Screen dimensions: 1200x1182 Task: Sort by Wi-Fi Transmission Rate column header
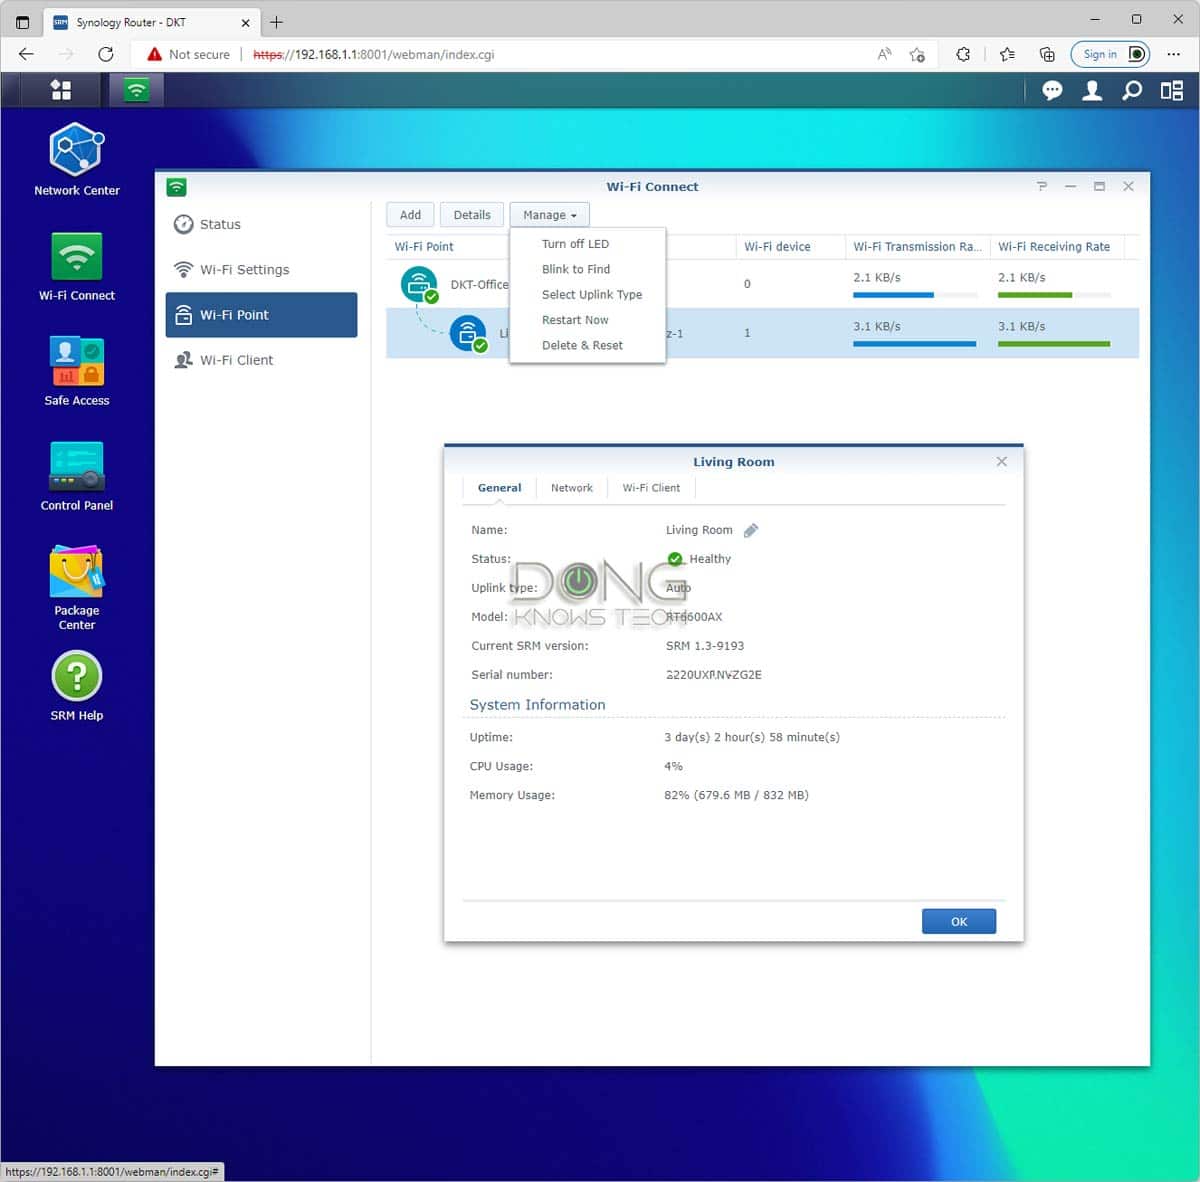click(x=917, y=246)
